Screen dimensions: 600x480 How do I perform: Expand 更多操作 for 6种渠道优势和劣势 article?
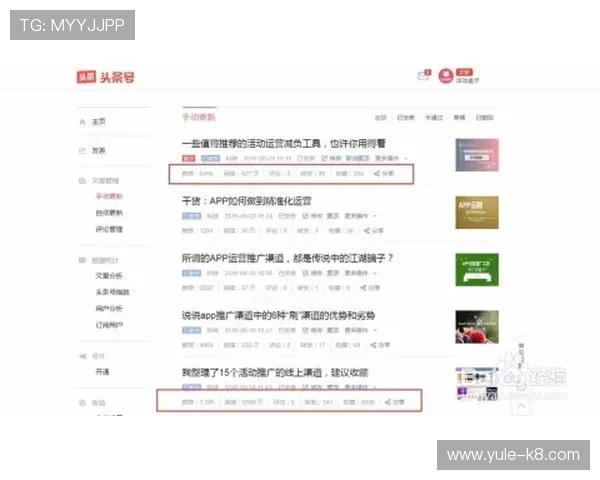pyautogui.click(x=360, y=330)
